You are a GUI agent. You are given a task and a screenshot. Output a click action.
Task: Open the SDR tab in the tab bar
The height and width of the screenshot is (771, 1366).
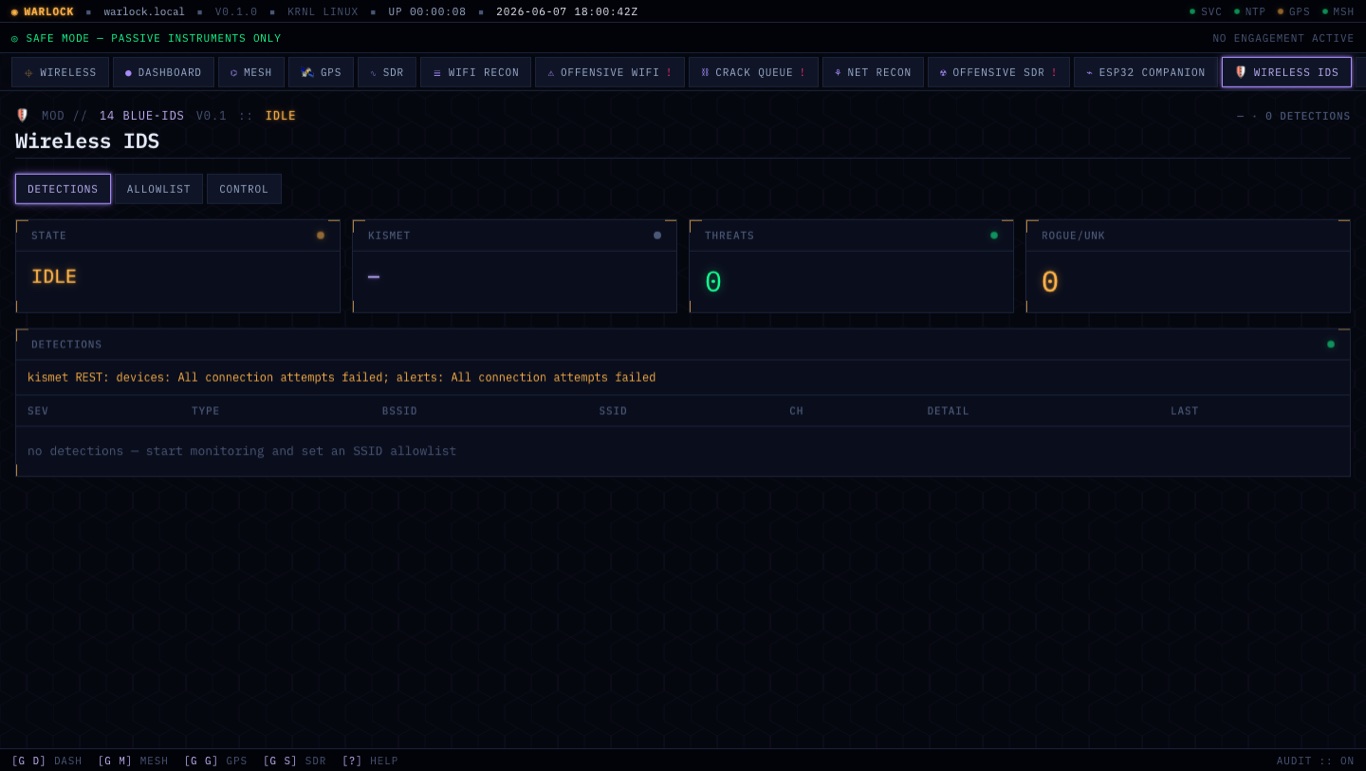[x=387, y=72]
